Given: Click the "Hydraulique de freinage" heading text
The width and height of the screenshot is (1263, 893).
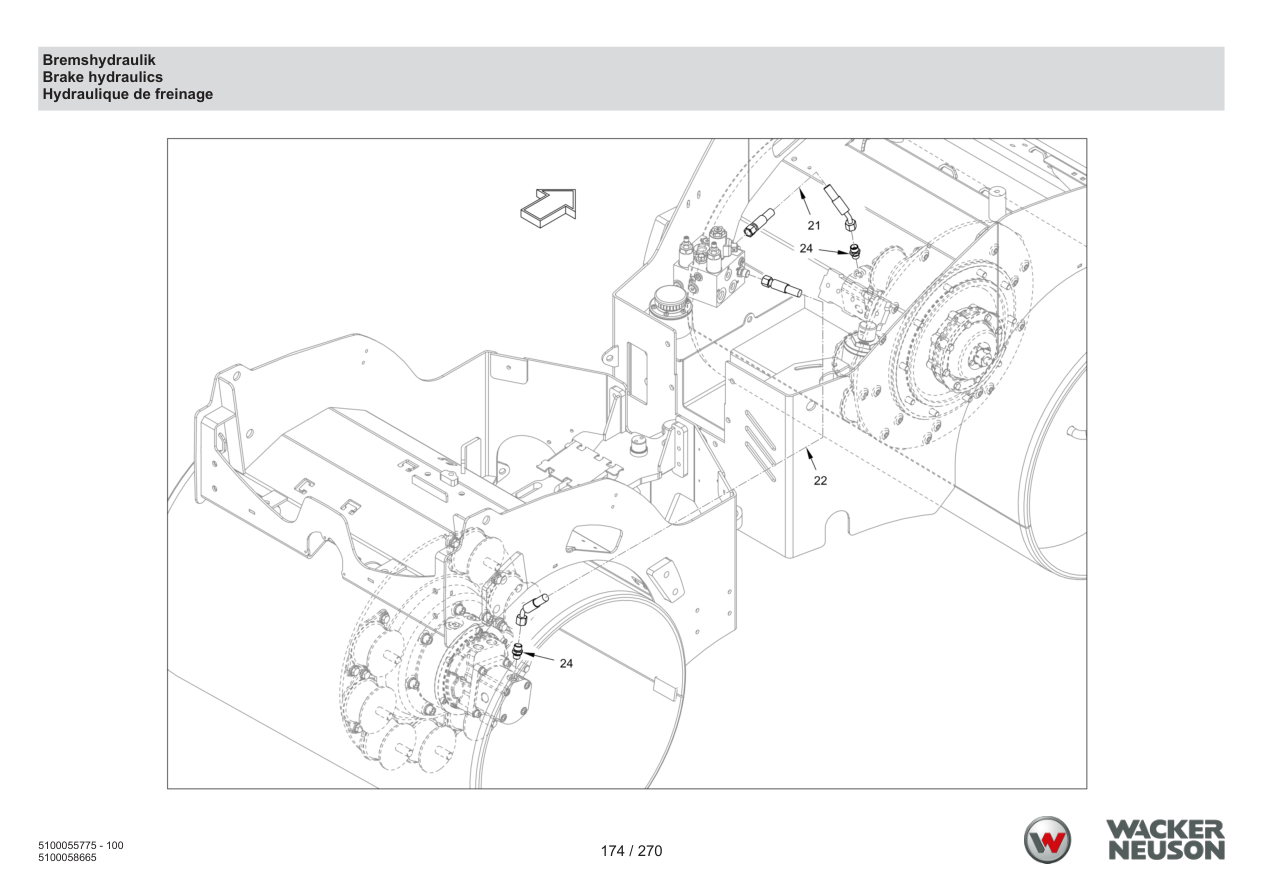Looking at the screenshot, I should tap(128, 94).
